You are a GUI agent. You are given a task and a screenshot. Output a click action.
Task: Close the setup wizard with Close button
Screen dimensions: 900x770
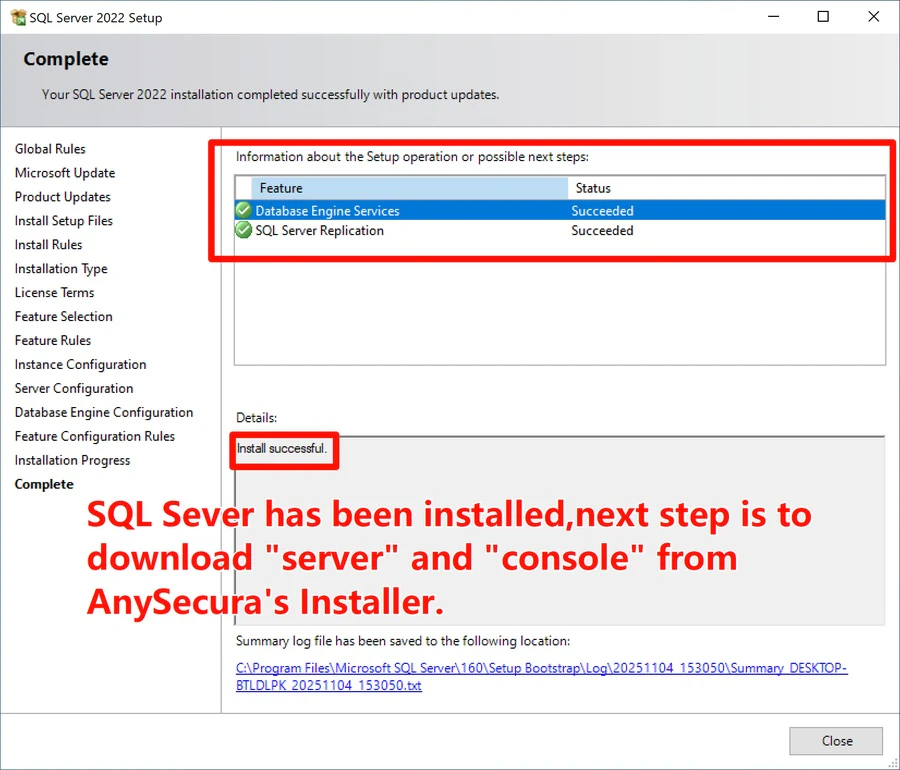tap(836, 741)
